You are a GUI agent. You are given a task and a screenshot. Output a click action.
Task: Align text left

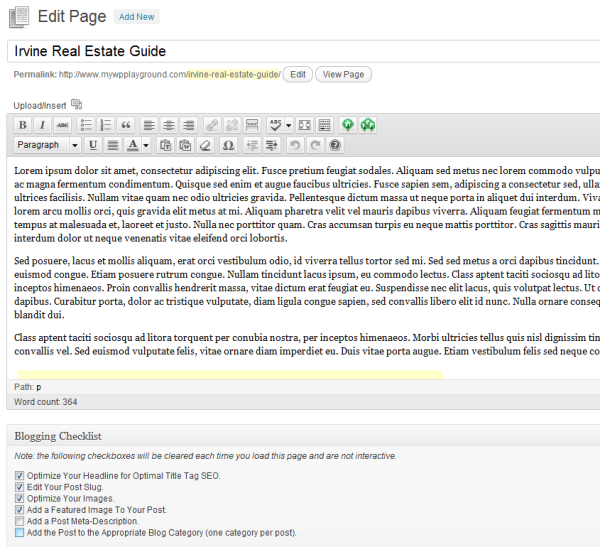(149, 125)
